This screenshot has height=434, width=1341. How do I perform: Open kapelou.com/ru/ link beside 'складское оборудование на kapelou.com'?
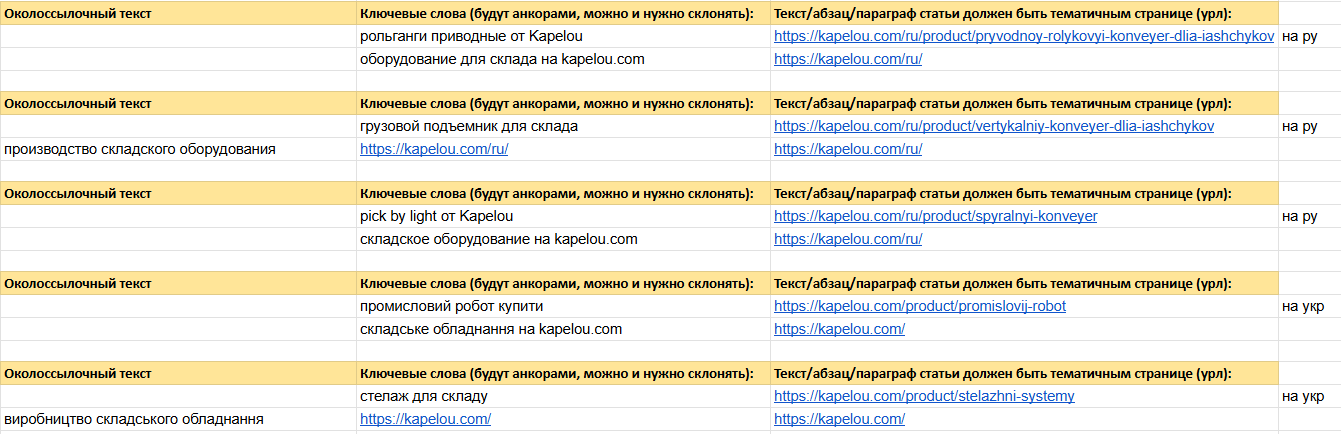(848, 239)
